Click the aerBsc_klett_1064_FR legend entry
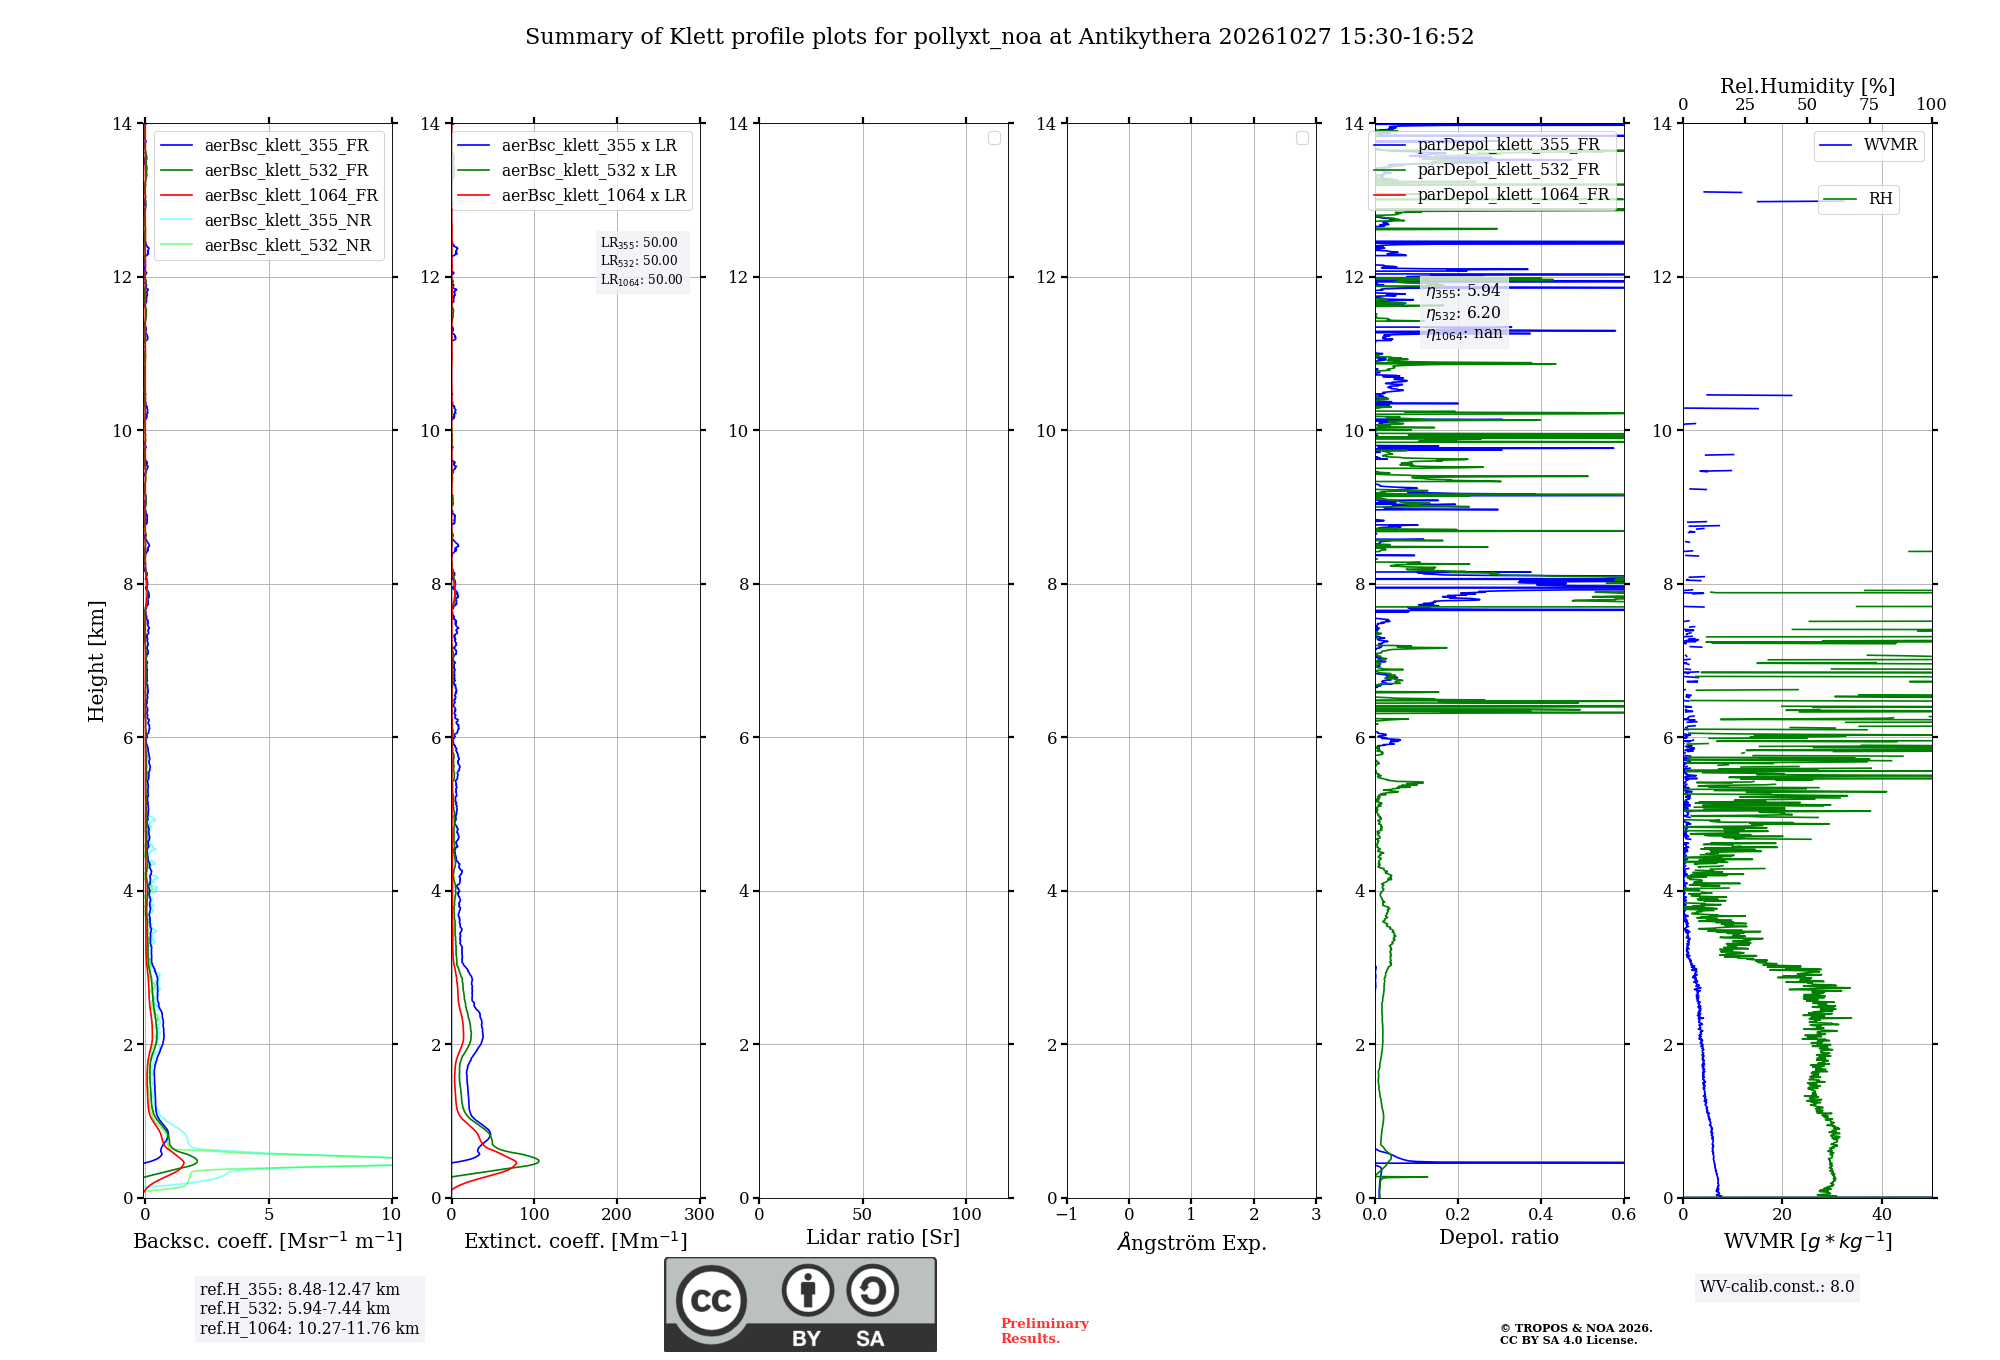Viewport: 2000px width, 1360px height. (x=269, y=196)
